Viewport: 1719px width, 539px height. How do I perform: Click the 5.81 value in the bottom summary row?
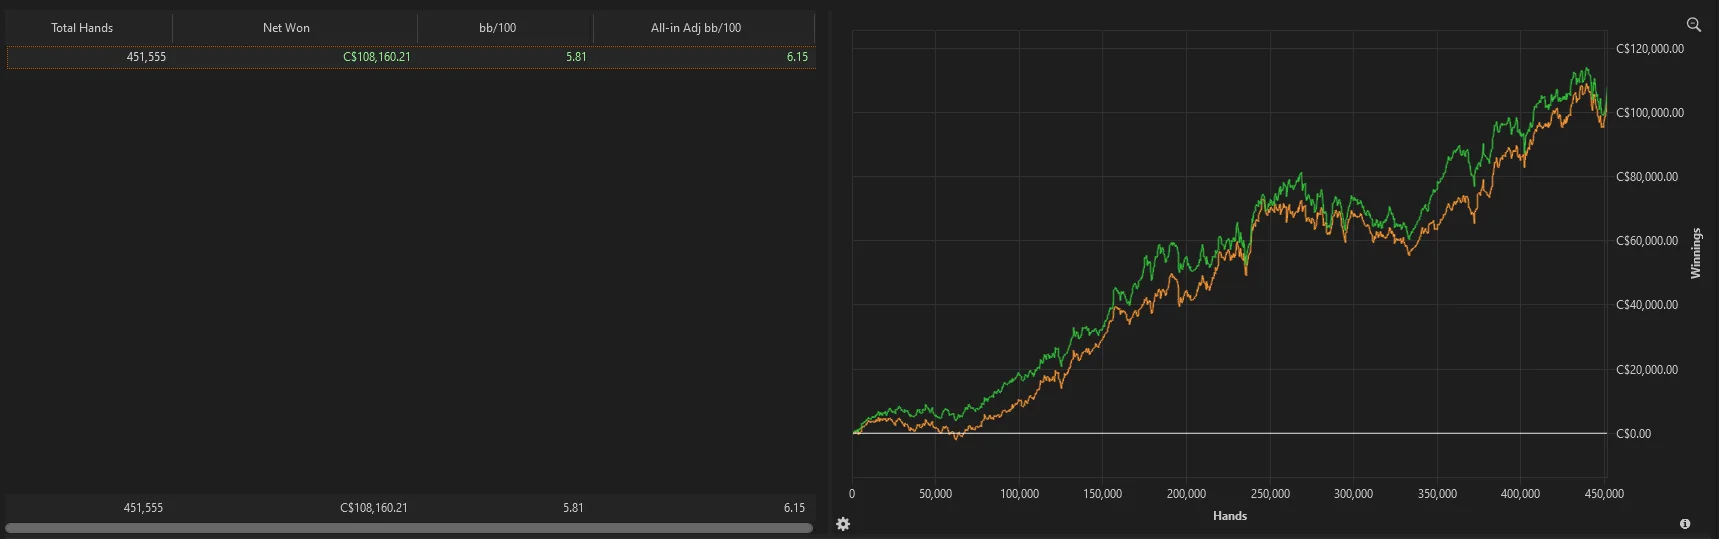(573, 508)
